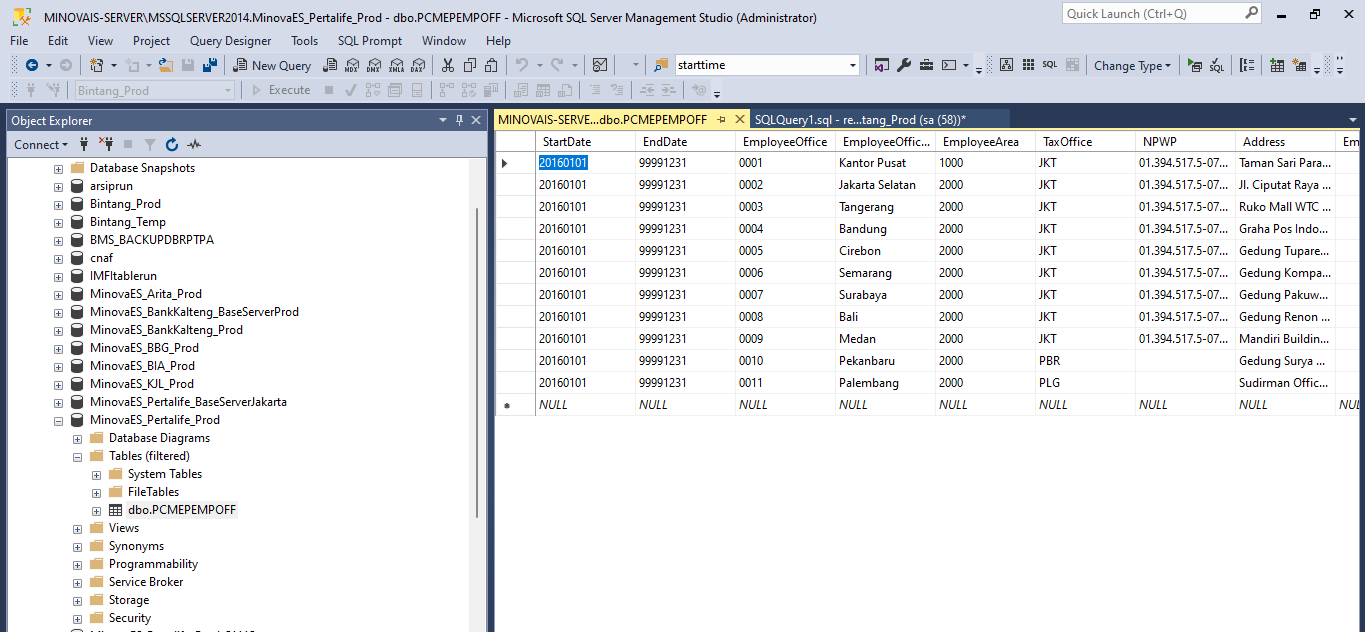This screenshot has width=1365, height=632.
Task: Click Disconnect icon in Object Explorer
Action: [x=106, y=145]
